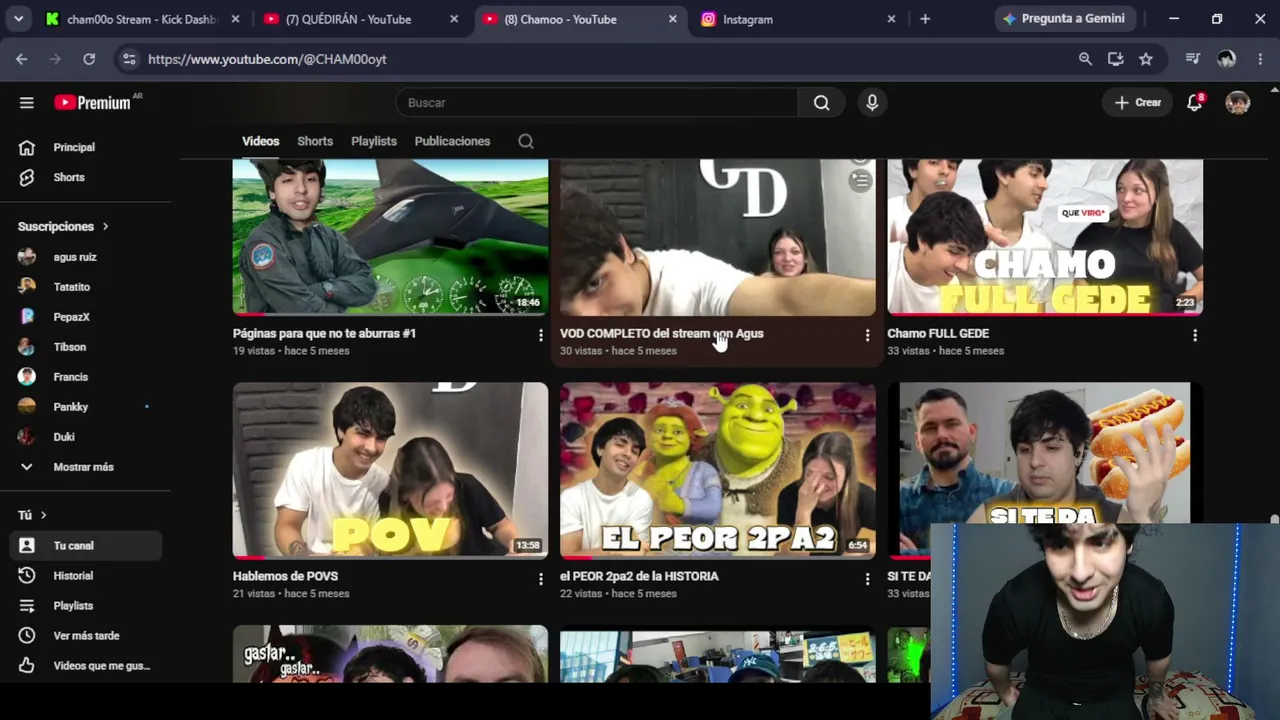Open the EL PEOR 2PA2 Shrek thumbnail
Viewport: 1280px width, 720px height.
[718, 470]
